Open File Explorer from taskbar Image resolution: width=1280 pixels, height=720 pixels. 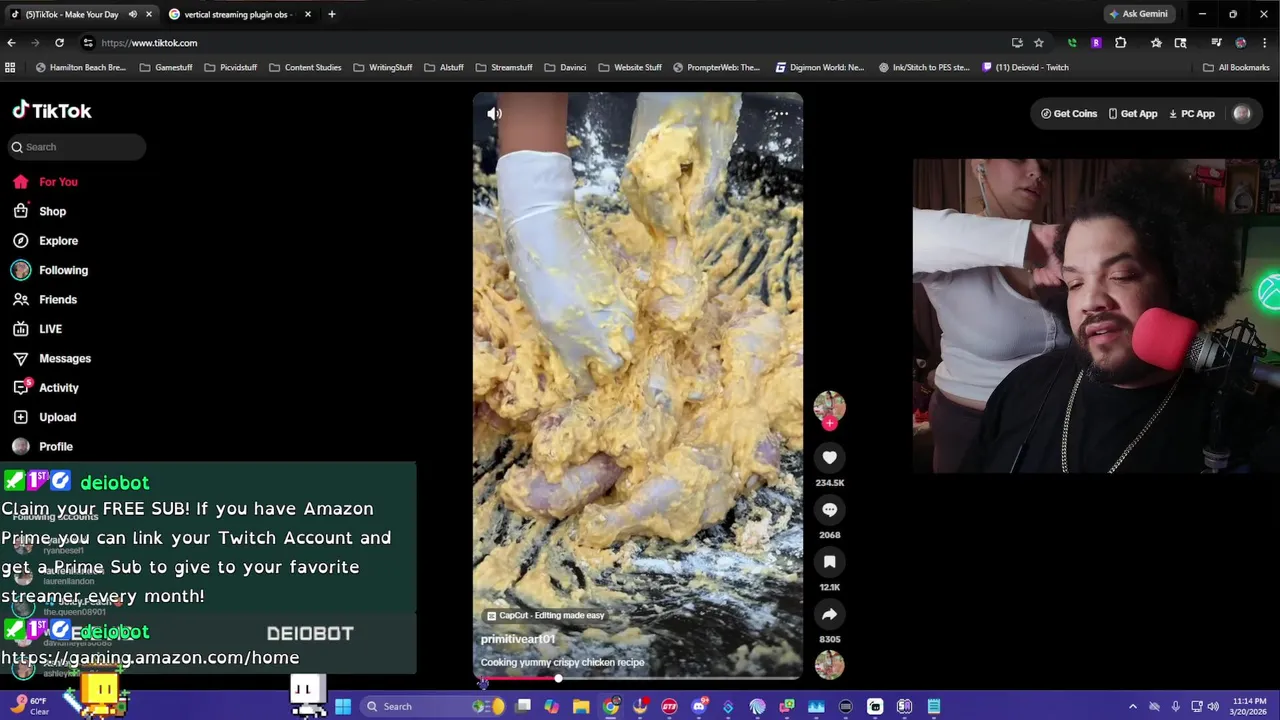point(581,706)
